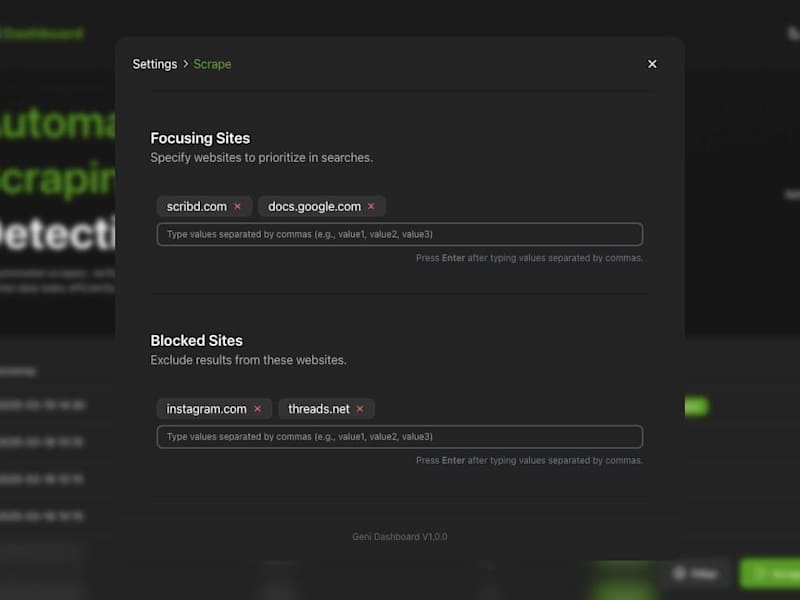800x600 pixels.
Task: Remove the instagram.com blocked tag
Action: pyautogui.click(x=257, y=409)
